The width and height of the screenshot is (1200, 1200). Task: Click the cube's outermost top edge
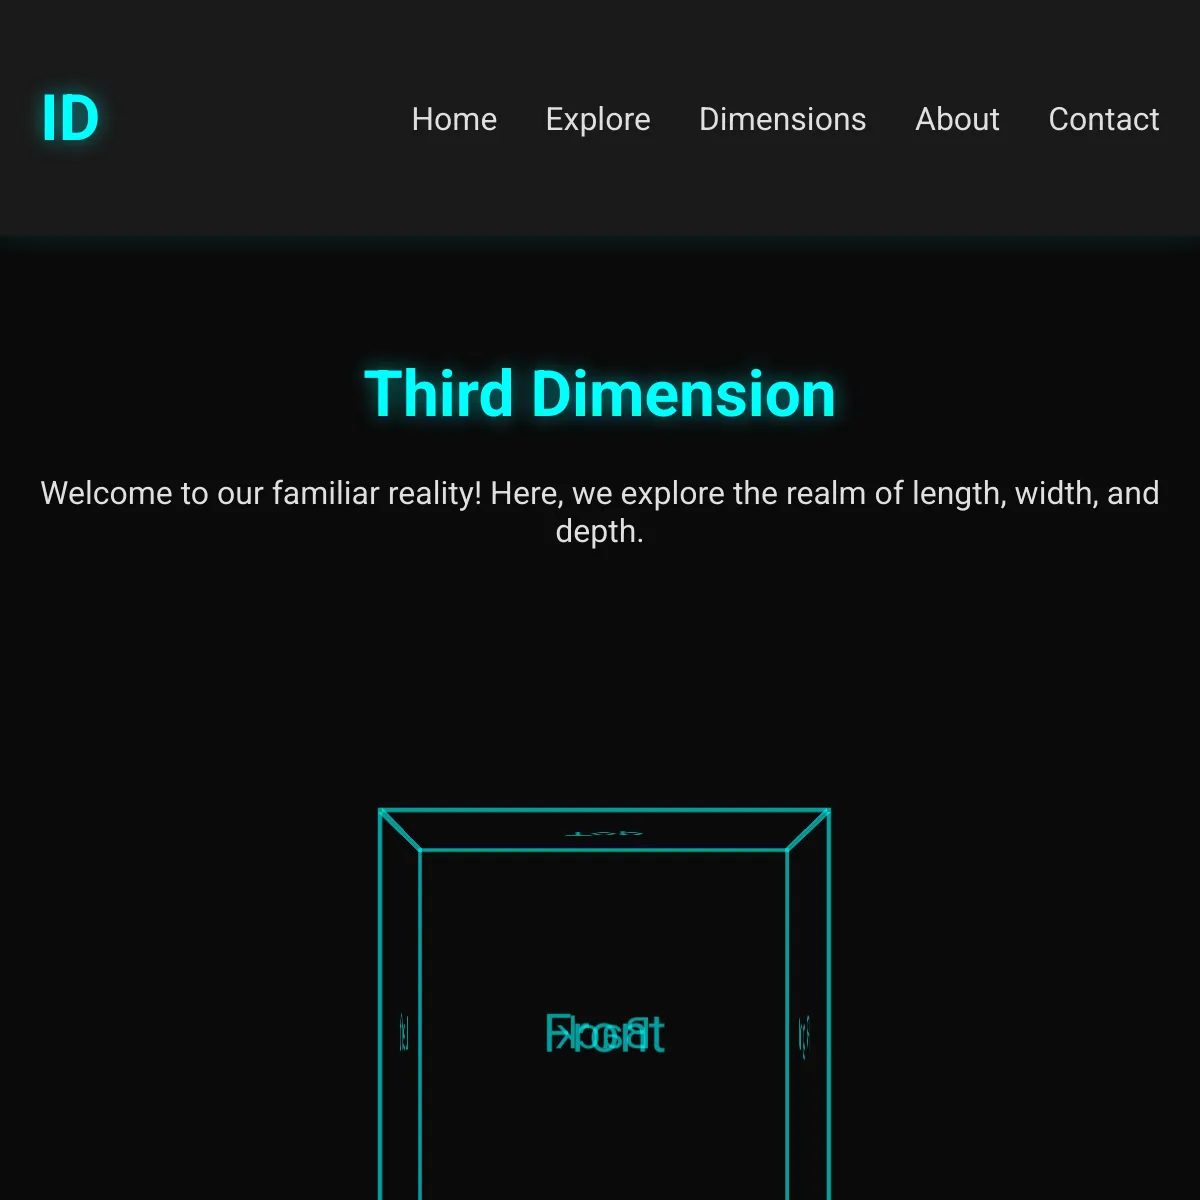(x=604, y=809)
